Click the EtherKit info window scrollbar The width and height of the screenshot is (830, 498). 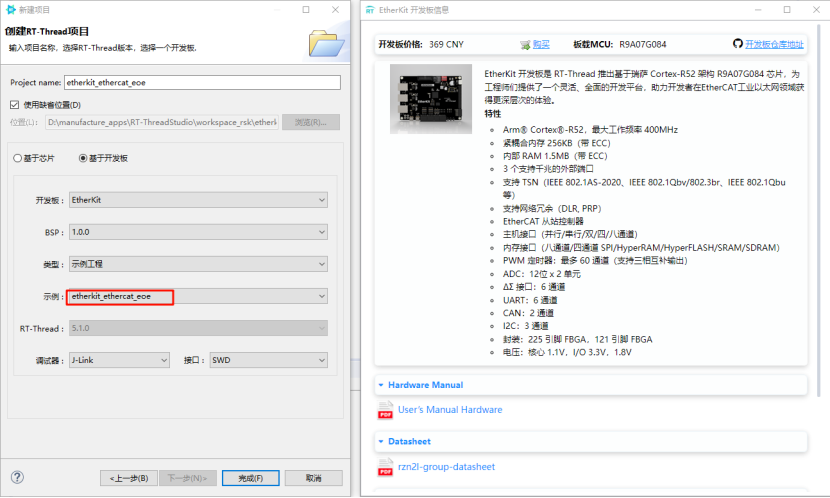coord(819,212)
